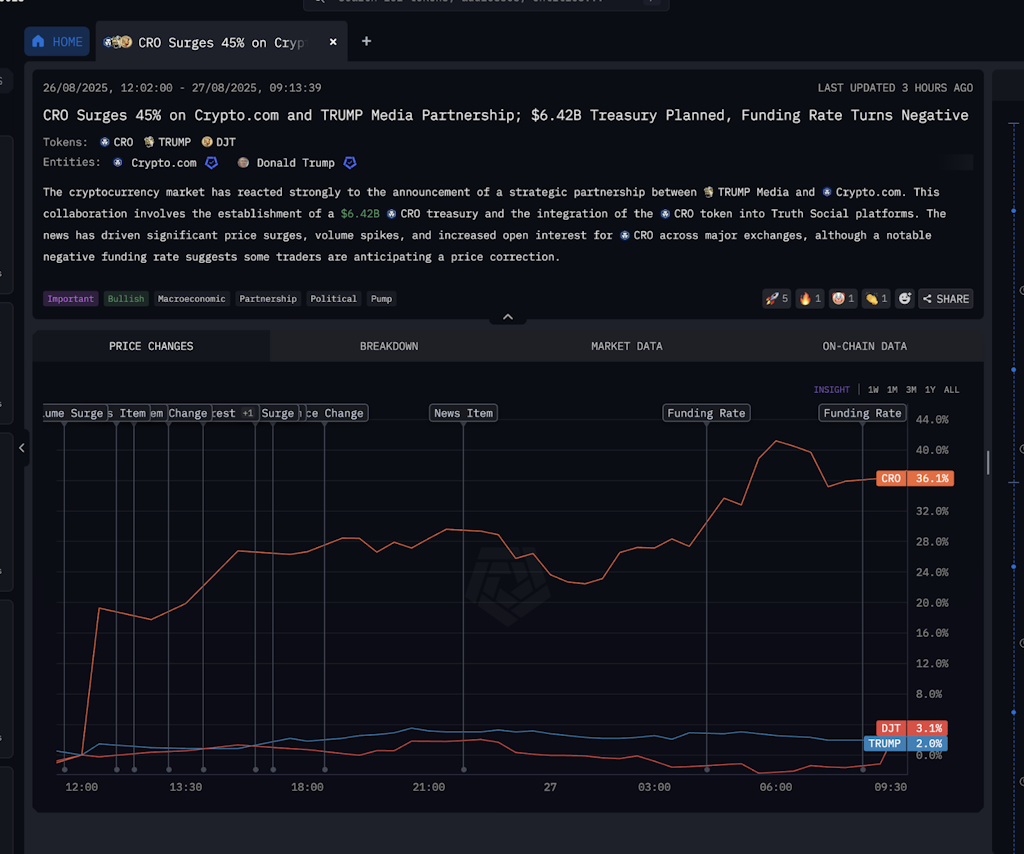Open the BREAKDOWN tab
The image size is (1024, 854).
click(389, 346)
